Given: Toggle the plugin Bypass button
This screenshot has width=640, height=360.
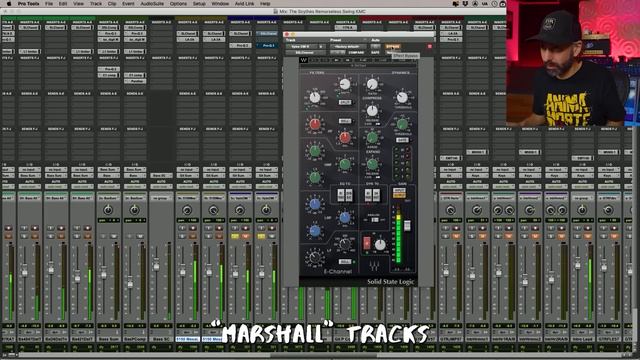Looking at the screenshot, I should tap(393, 47).
